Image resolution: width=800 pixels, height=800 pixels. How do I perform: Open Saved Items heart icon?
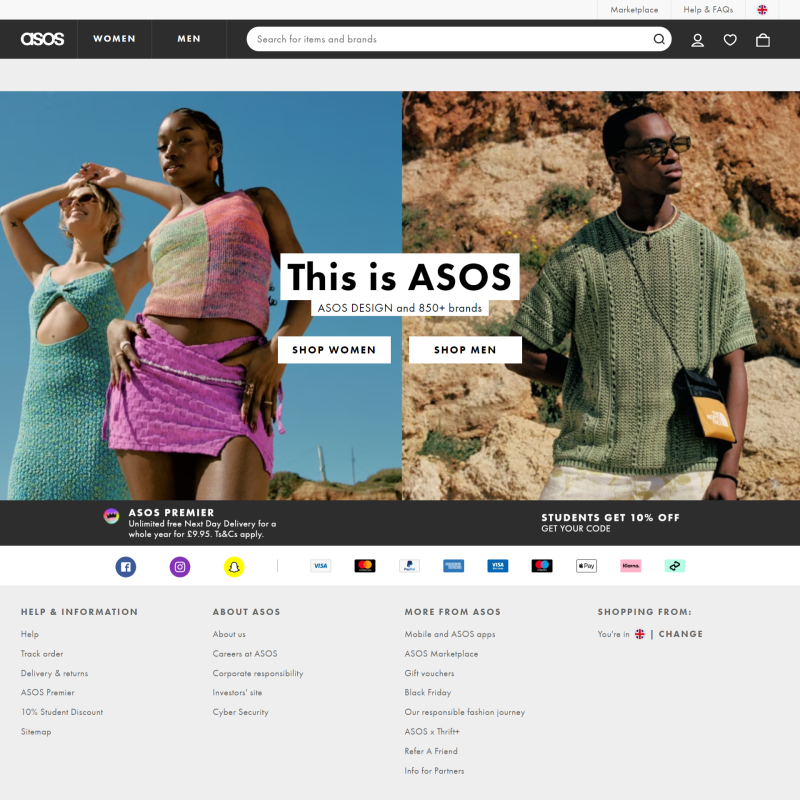coord(730,40)
